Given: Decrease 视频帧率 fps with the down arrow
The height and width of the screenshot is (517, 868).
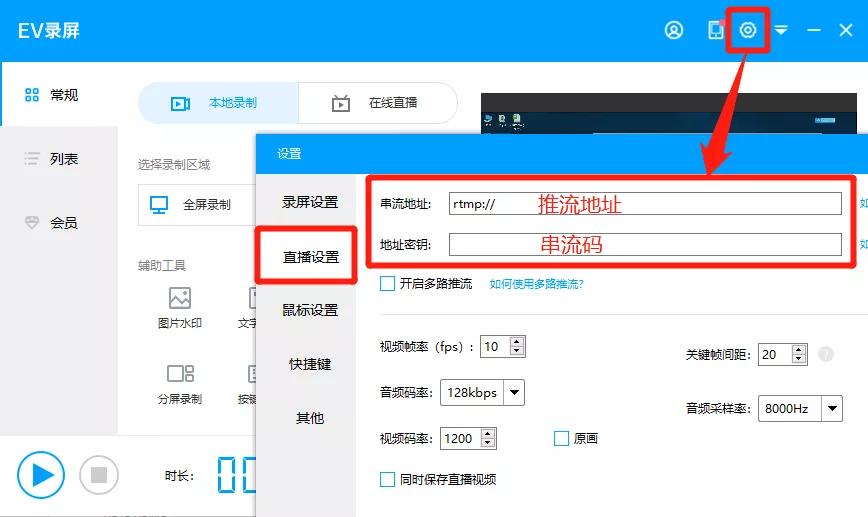Looking at the screenshot, I should pos(517,351).
